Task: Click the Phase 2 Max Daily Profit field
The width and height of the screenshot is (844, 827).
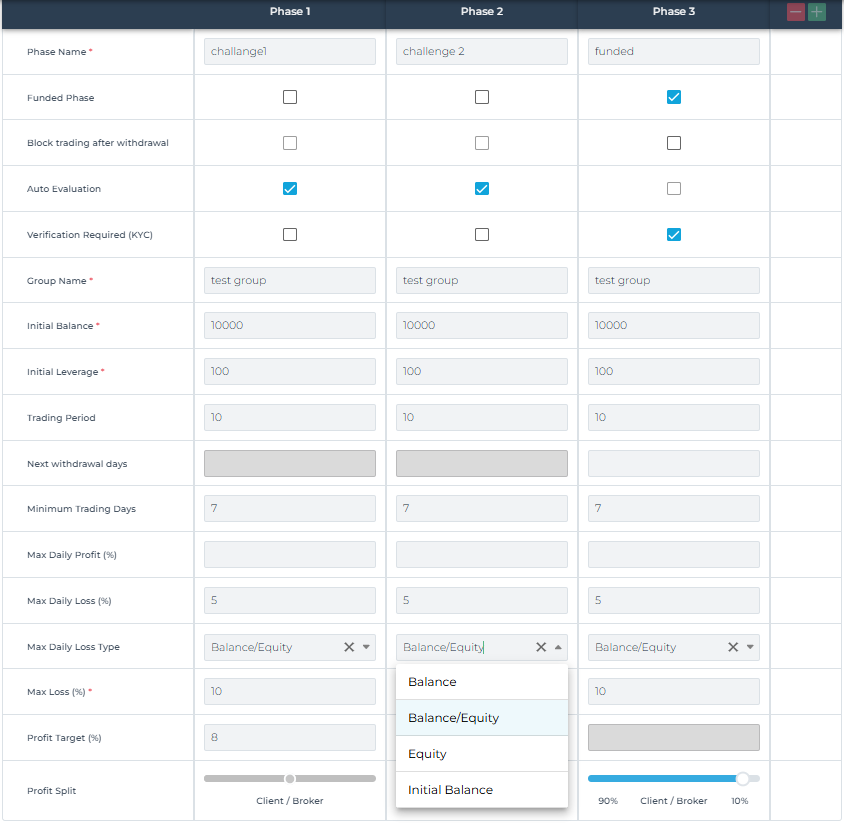Action: click(482, 555)
